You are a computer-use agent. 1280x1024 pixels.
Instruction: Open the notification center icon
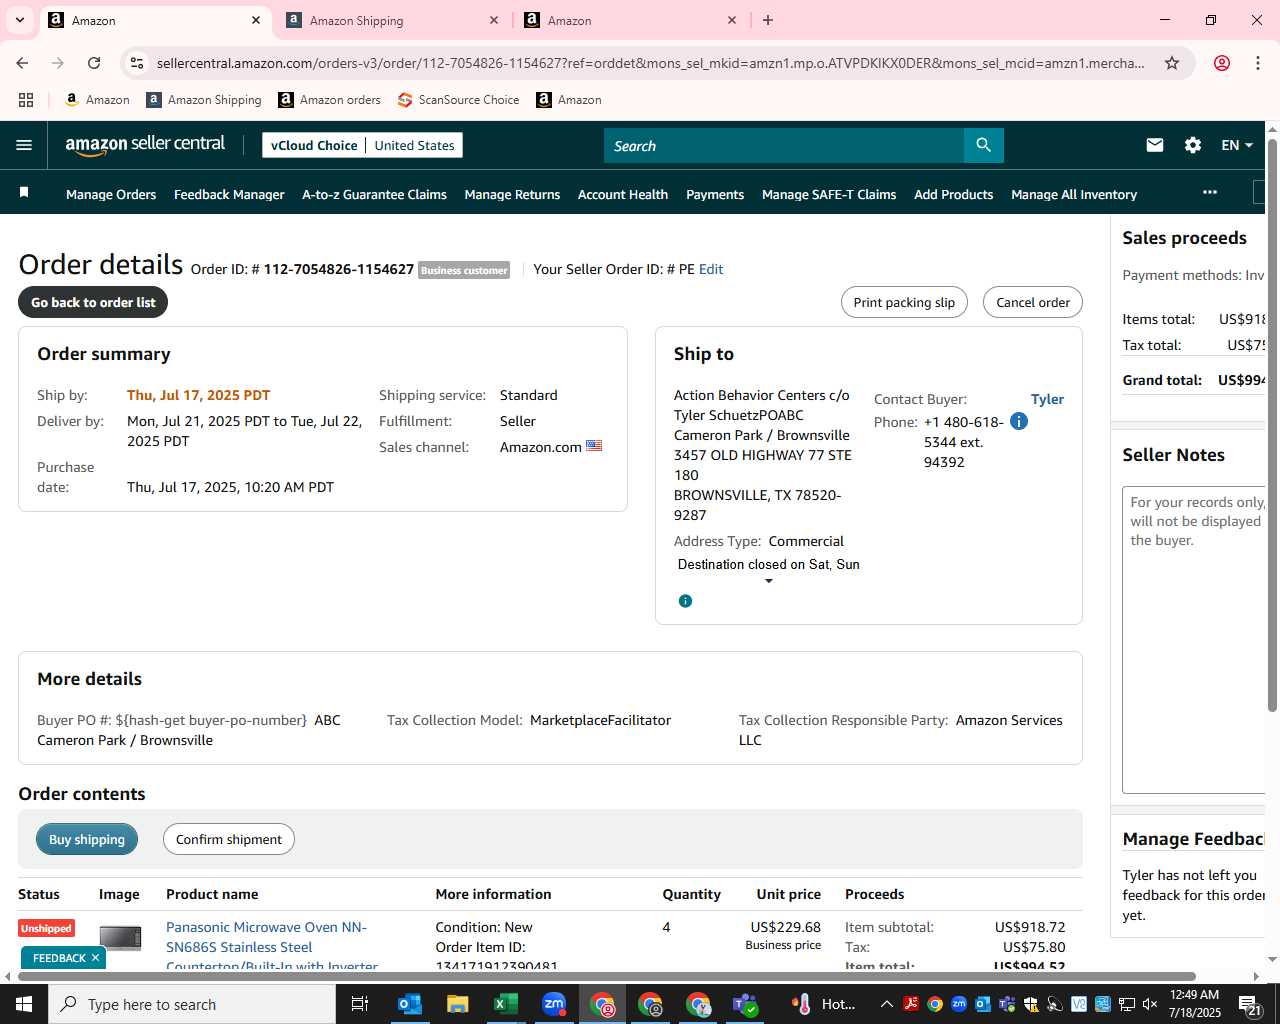coord(1250,1004)
